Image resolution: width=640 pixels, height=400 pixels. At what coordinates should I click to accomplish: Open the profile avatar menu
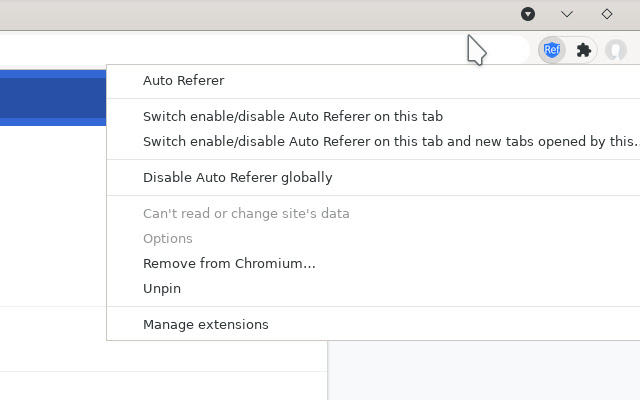click(x=616, y=50)
